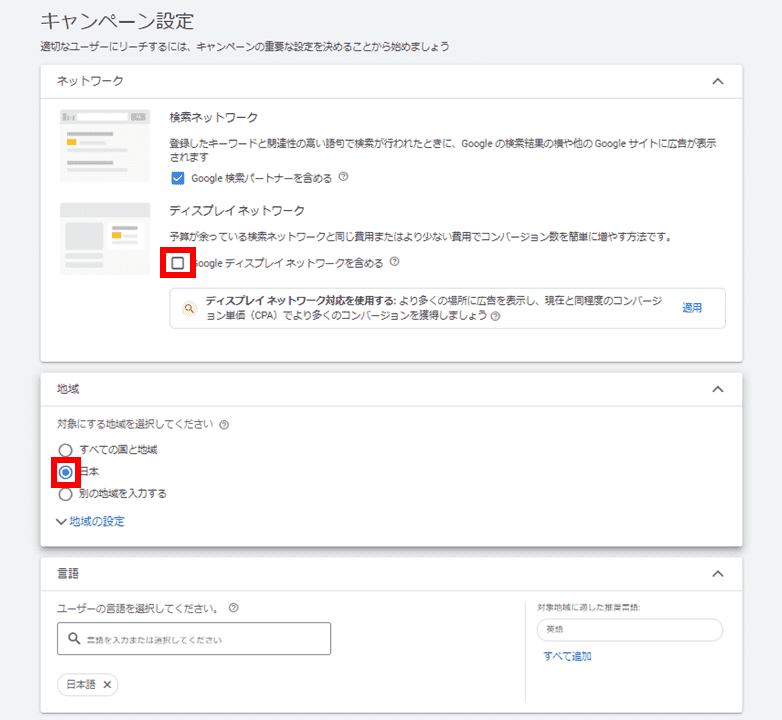Click help icon after コンバージョンを獲得しましょう text
Screen dimensions: 782x720
pyautogui.click(x=495, y=316)
